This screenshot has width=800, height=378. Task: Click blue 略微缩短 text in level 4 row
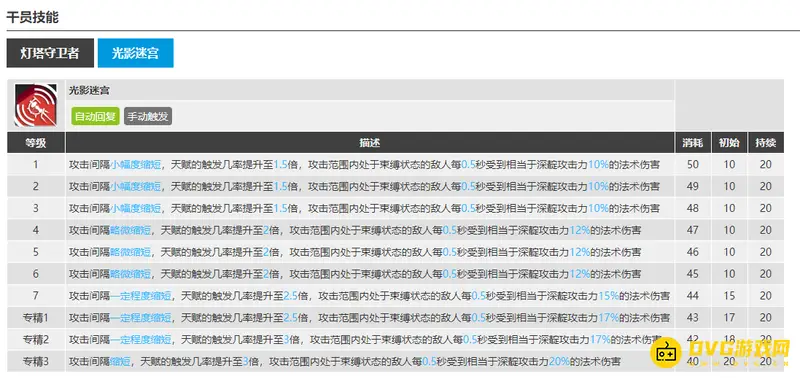(x=131, y=231)
